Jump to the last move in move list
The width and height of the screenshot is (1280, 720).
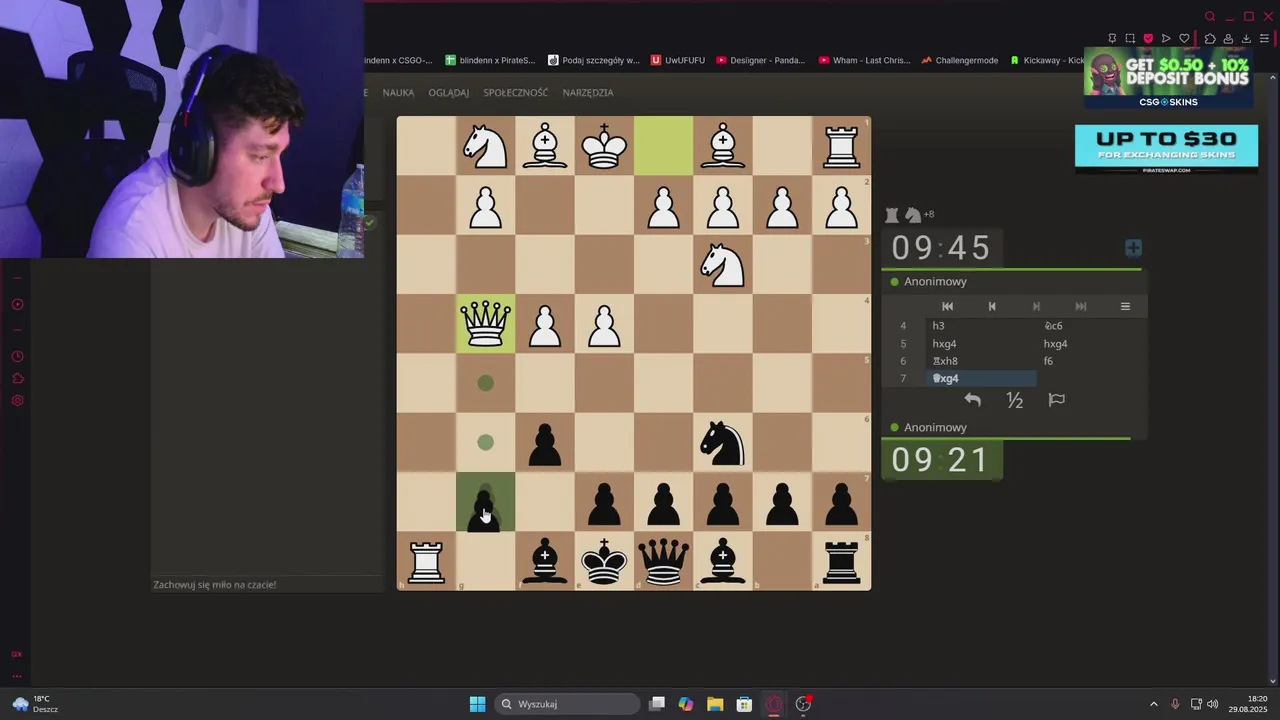coord(1080,306)
